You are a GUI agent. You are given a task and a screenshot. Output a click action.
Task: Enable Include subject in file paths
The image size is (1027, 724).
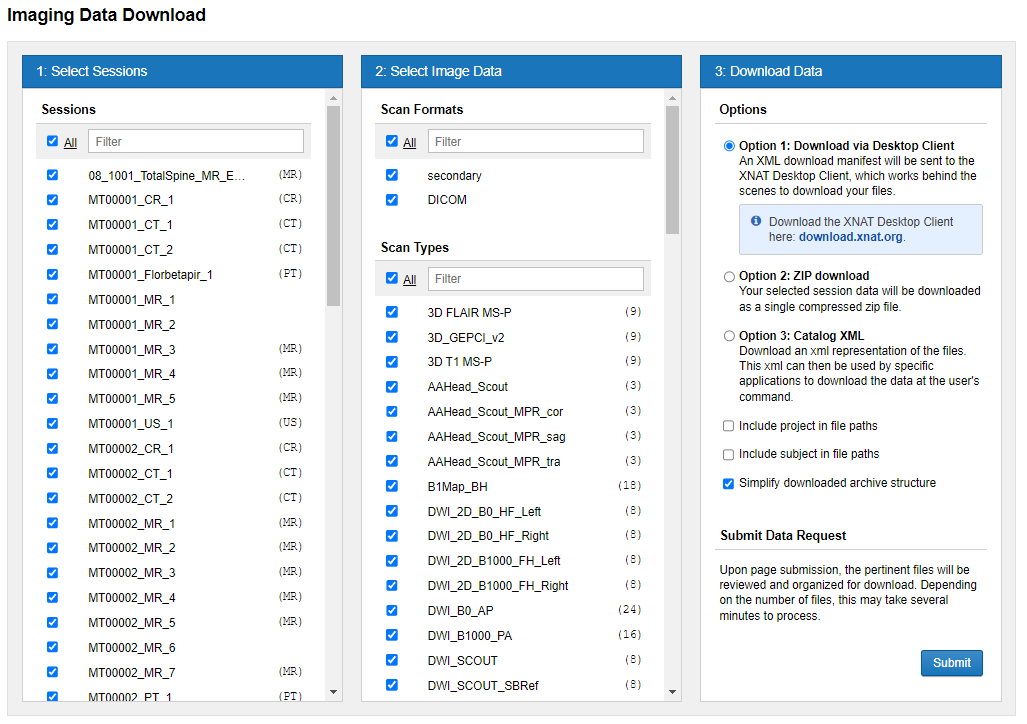(x=730, y=455)
